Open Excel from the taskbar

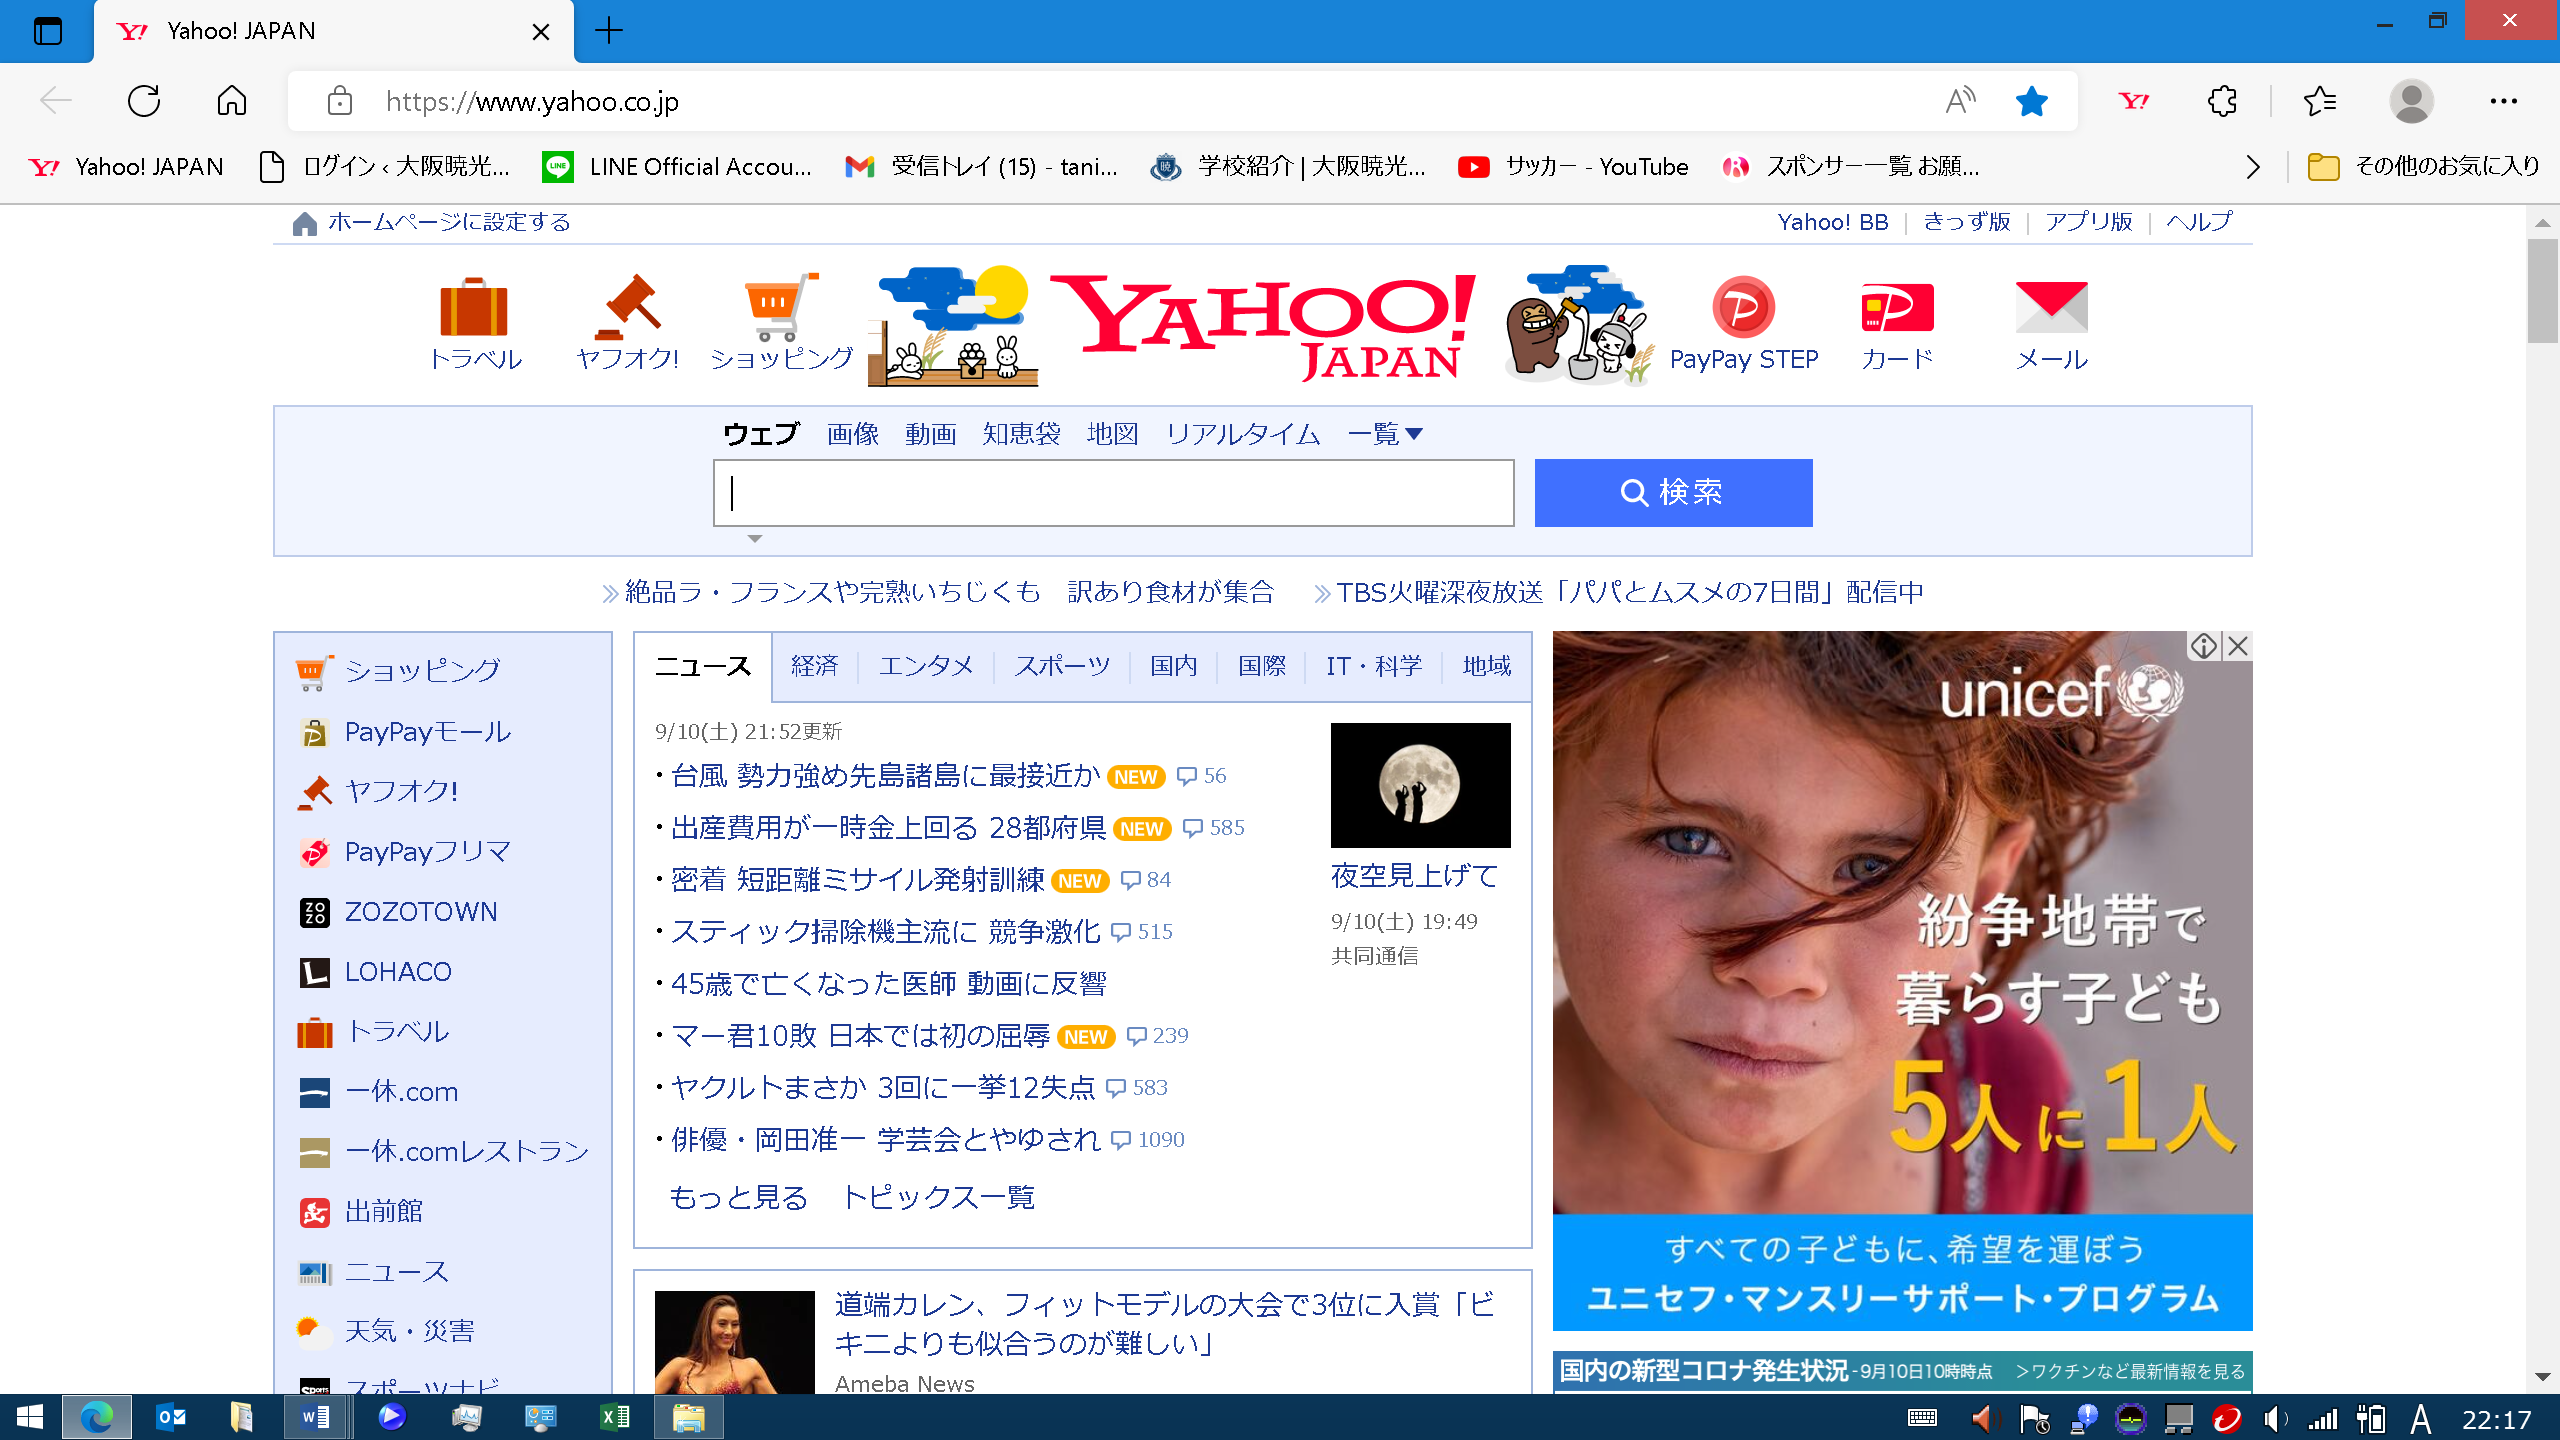tap(614, 1417)
